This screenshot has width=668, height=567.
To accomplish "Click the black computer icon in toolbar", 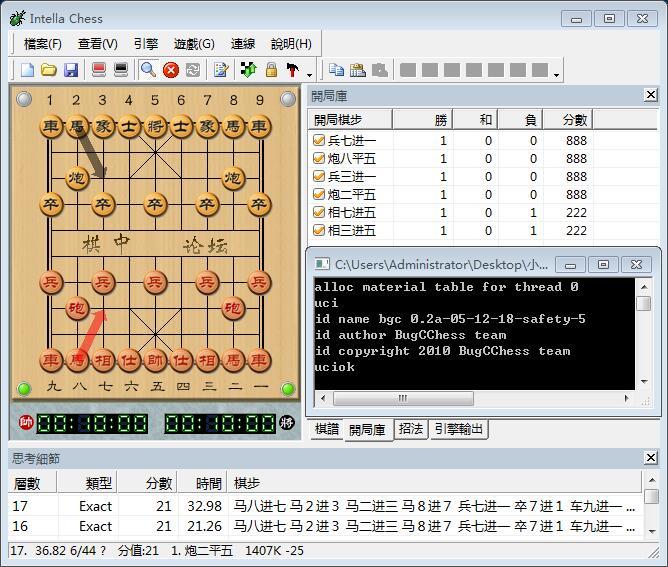I will (x=121, y=69).
